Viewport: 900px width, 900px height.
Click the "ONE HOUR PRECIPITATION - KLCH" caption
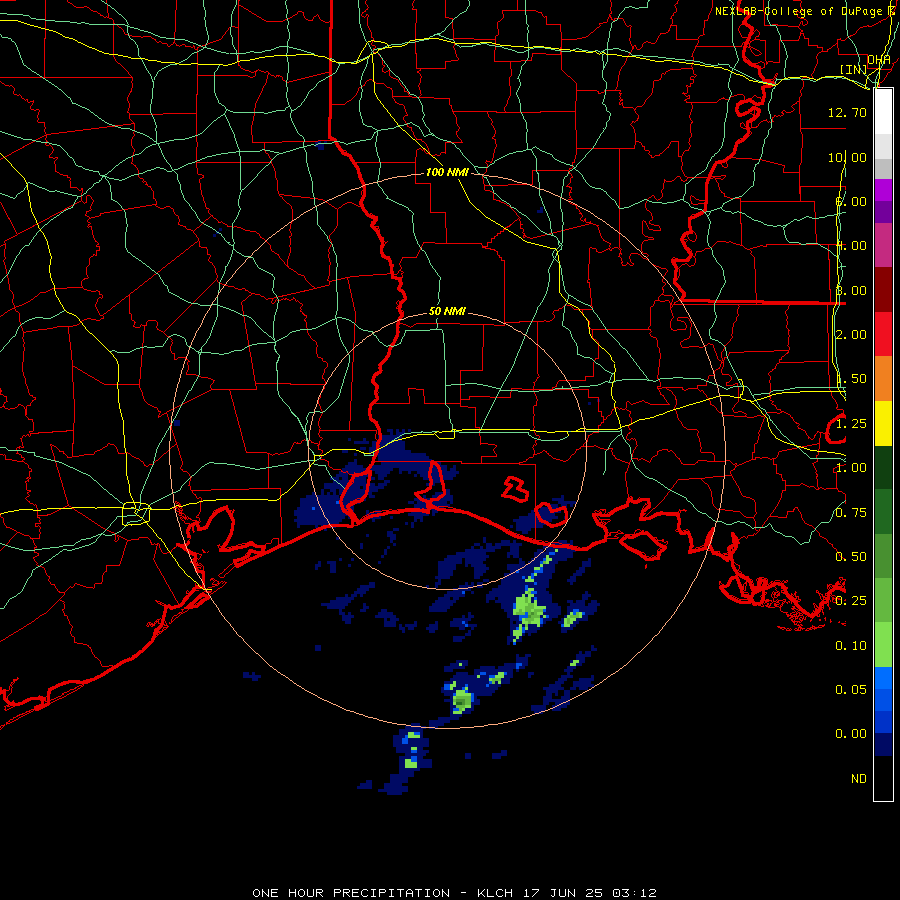(x=382, y=893)
